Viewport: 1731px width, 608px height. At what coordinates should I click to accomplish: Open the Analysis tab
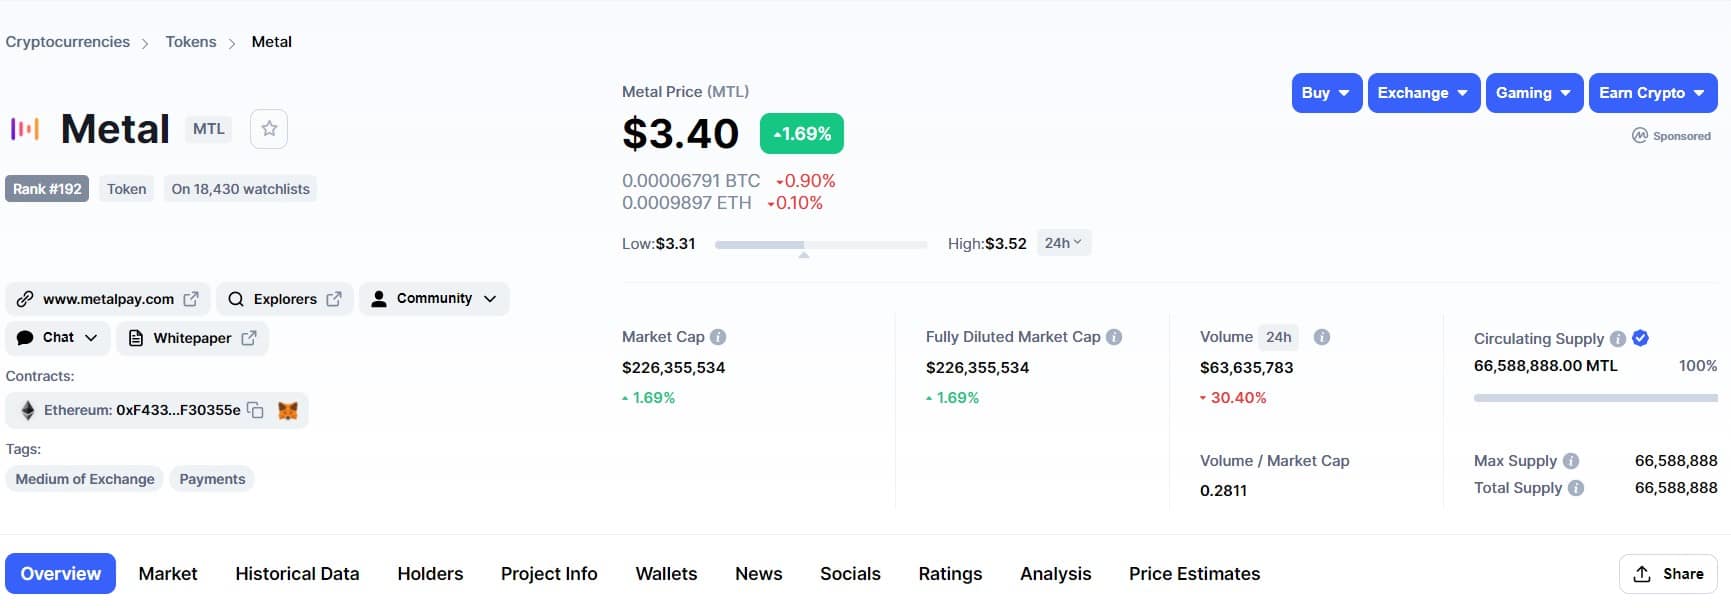[x=1056, y=574]
